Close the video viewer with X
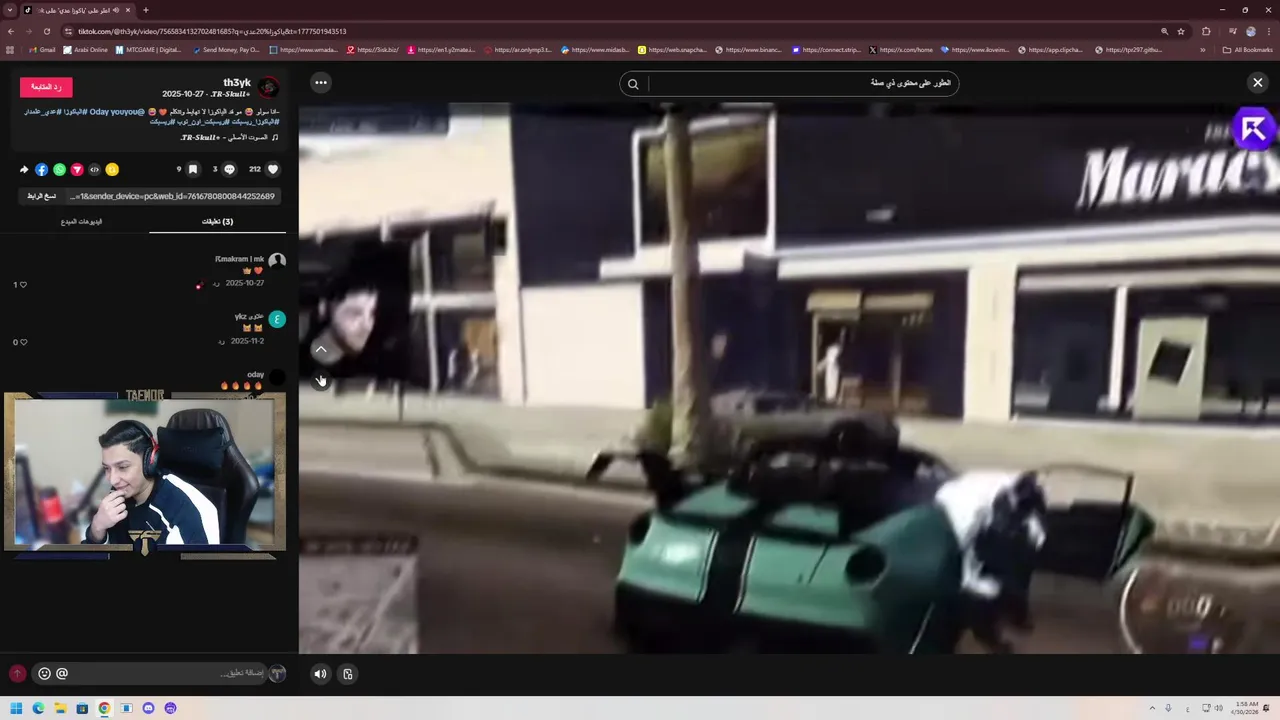 [1257, 82]
